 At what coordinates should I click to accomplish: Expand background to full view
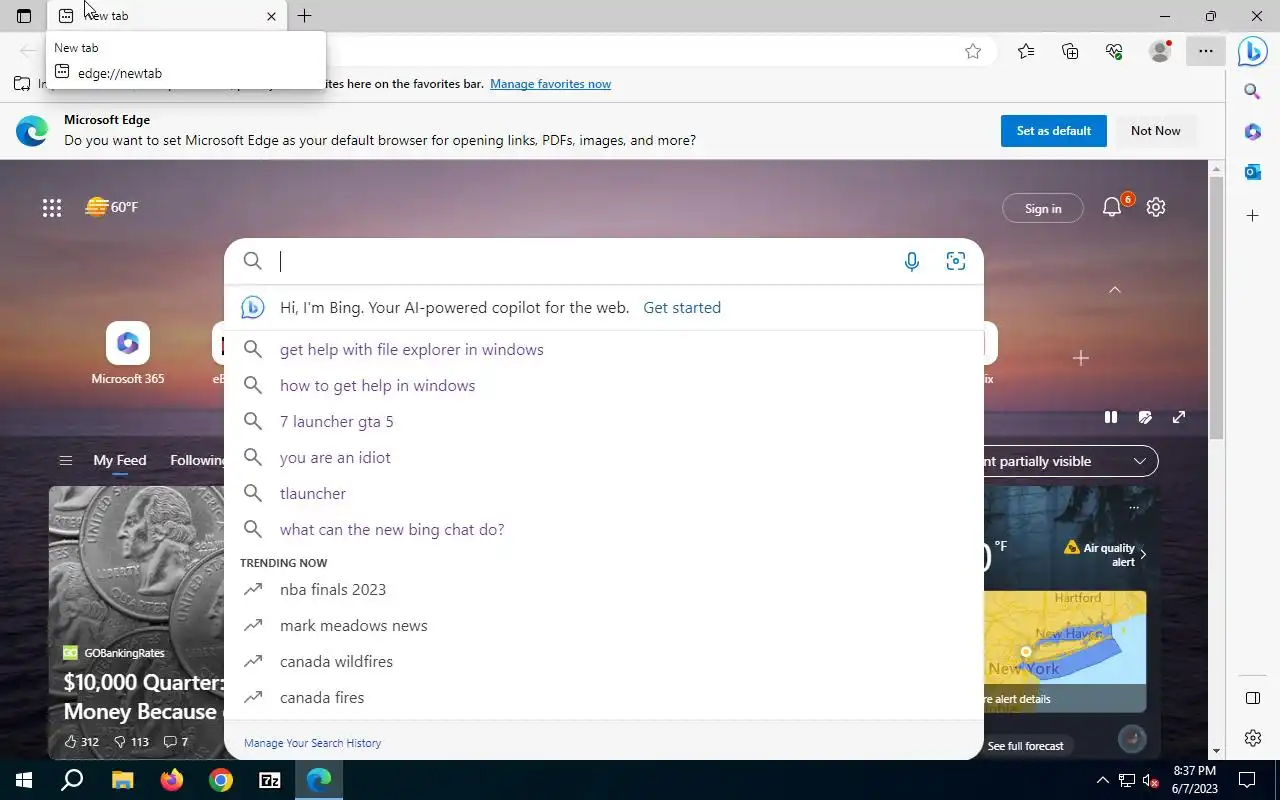1179,417
